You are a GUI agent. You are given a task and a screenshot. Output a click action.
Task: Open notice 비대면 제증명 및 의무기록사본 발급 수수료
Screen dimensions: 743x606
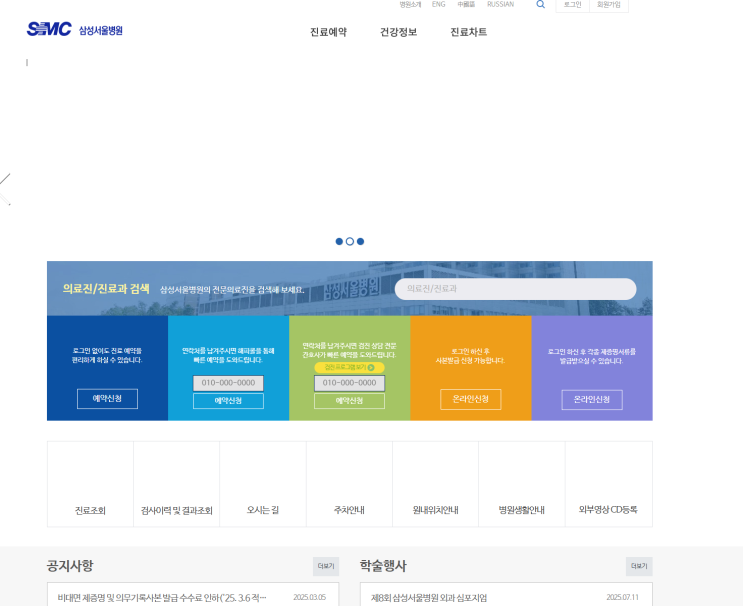click(x=162, y=597)
